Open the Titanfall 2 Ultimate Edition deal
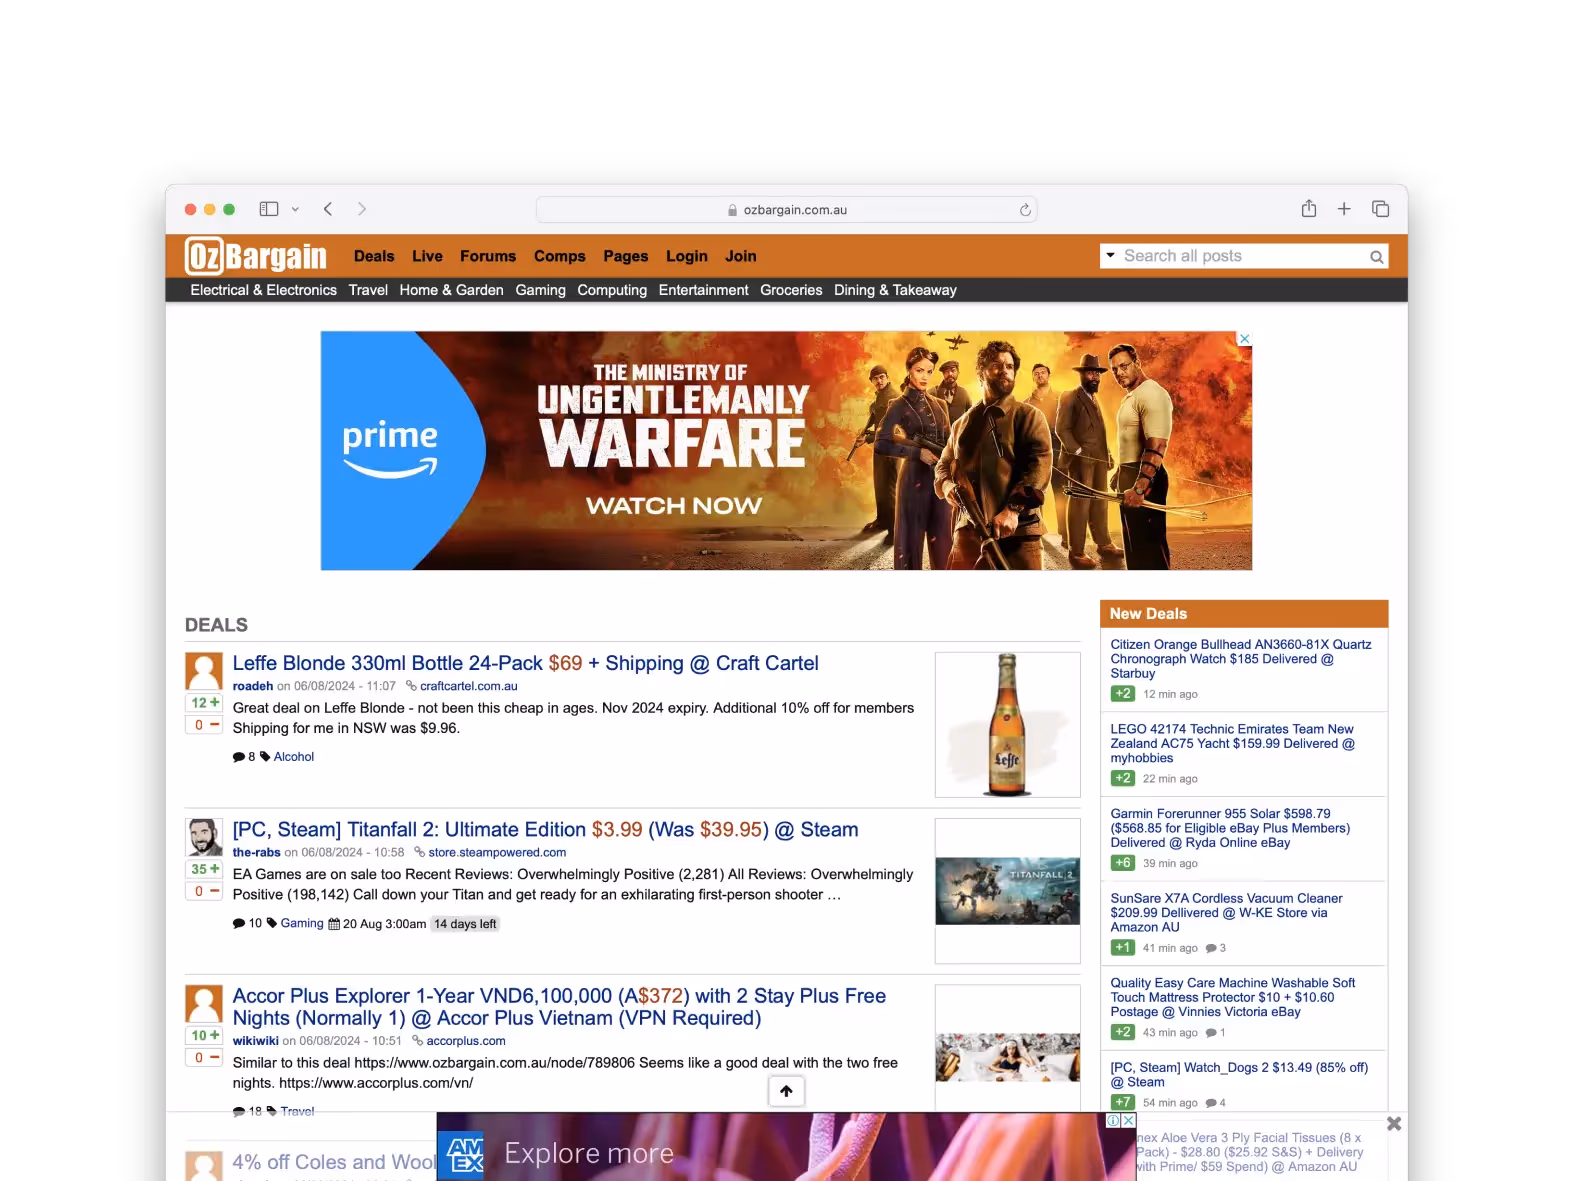 pyautogui.click(x=545, y=830)
